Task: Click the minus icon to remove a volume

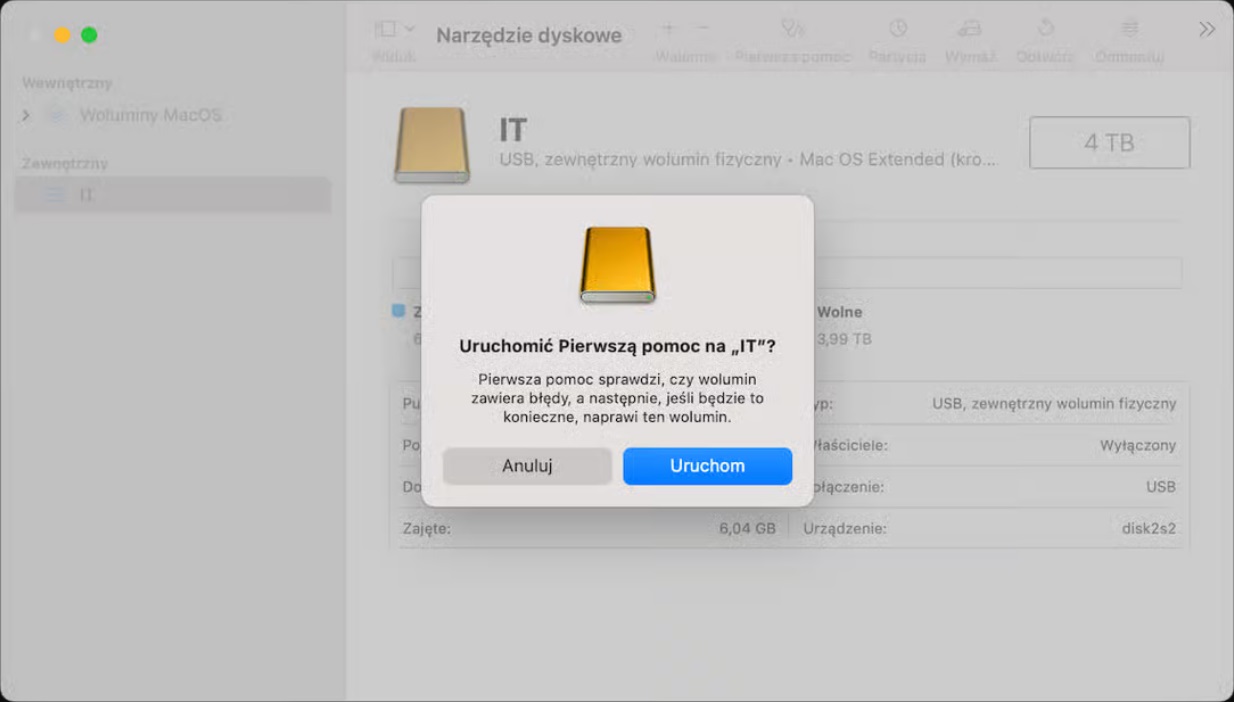Action: tap(703, 29)
